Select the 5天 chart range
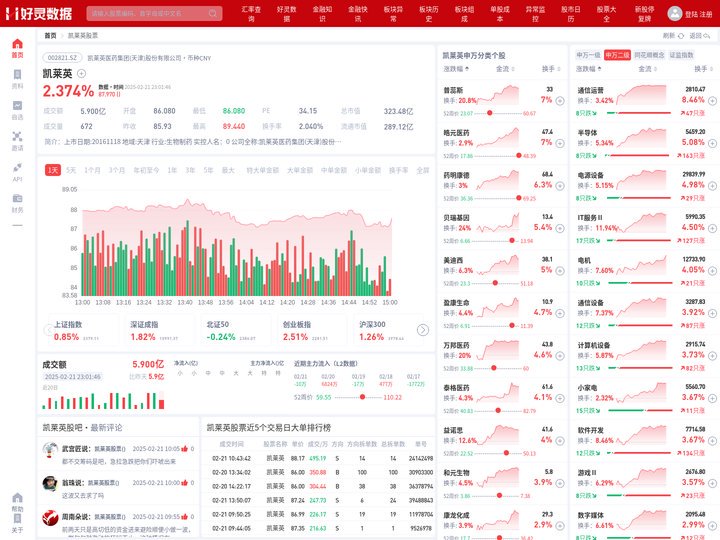Viewport: 720px width, 540px height. [x=71, y=170]
